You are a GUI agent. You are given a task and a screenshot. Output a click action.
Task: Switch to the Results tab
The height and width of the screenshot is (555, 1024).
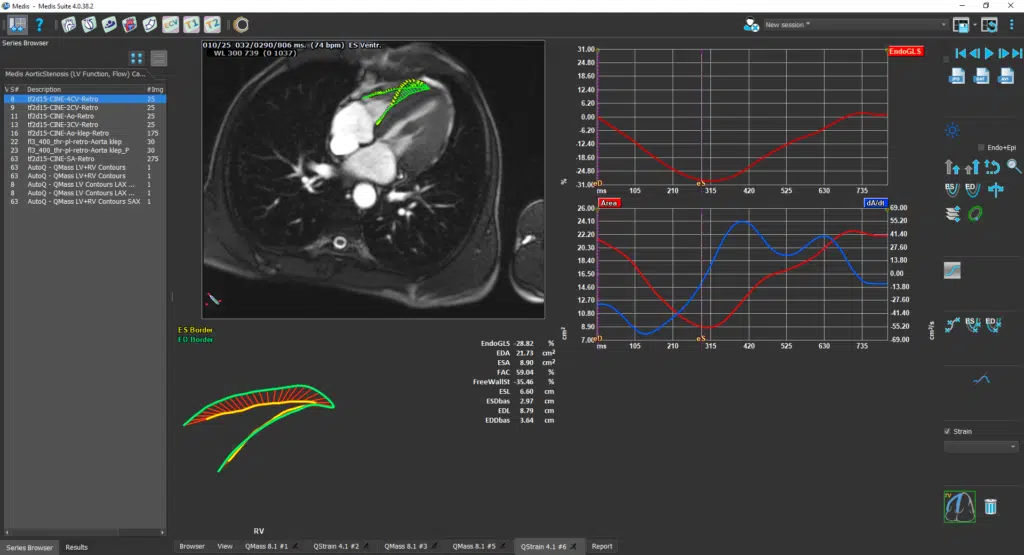click(x=77, y=547)
